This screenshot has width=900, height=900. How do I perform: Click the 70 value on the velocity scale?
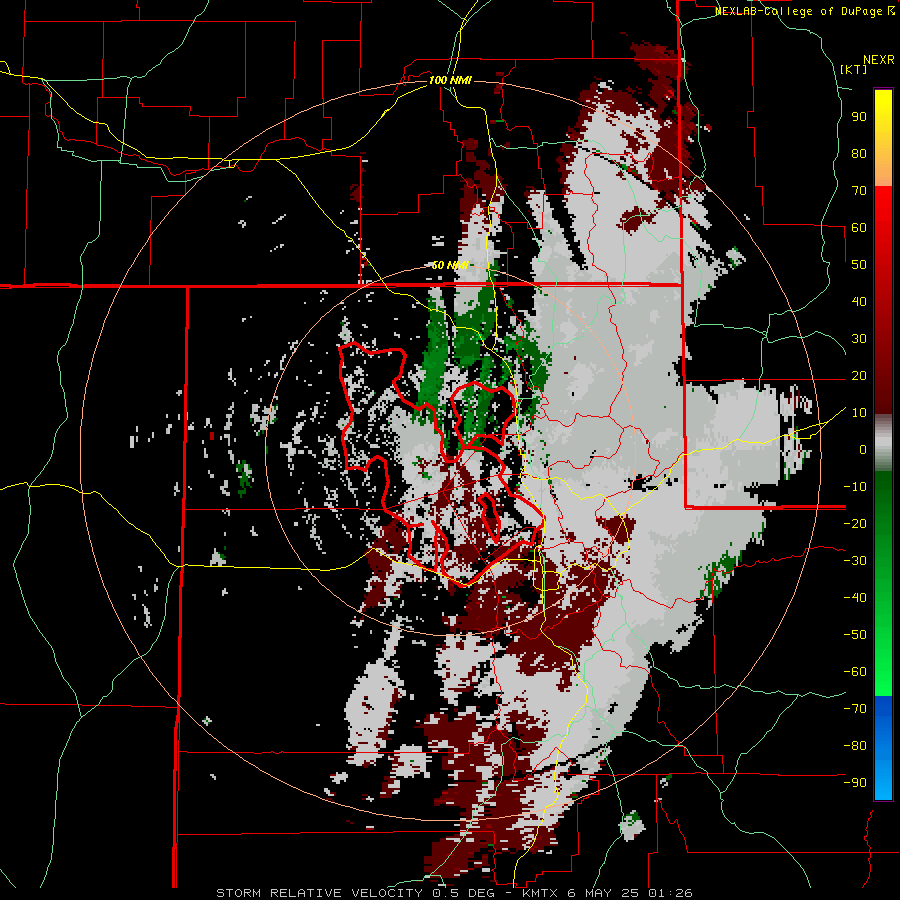tap(859, 191)
